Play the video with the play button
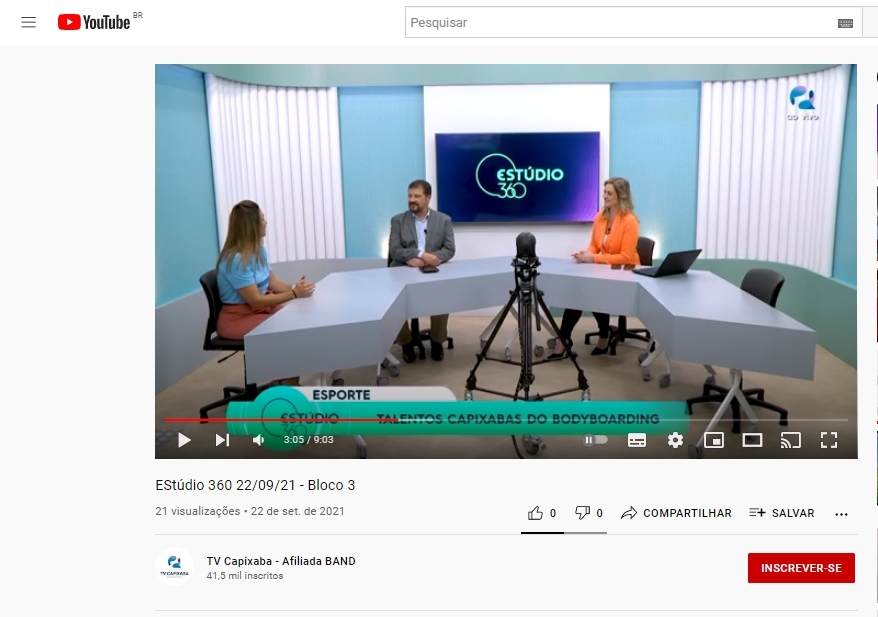The width and height of the screenshot is (878, 617). (184, 440)
